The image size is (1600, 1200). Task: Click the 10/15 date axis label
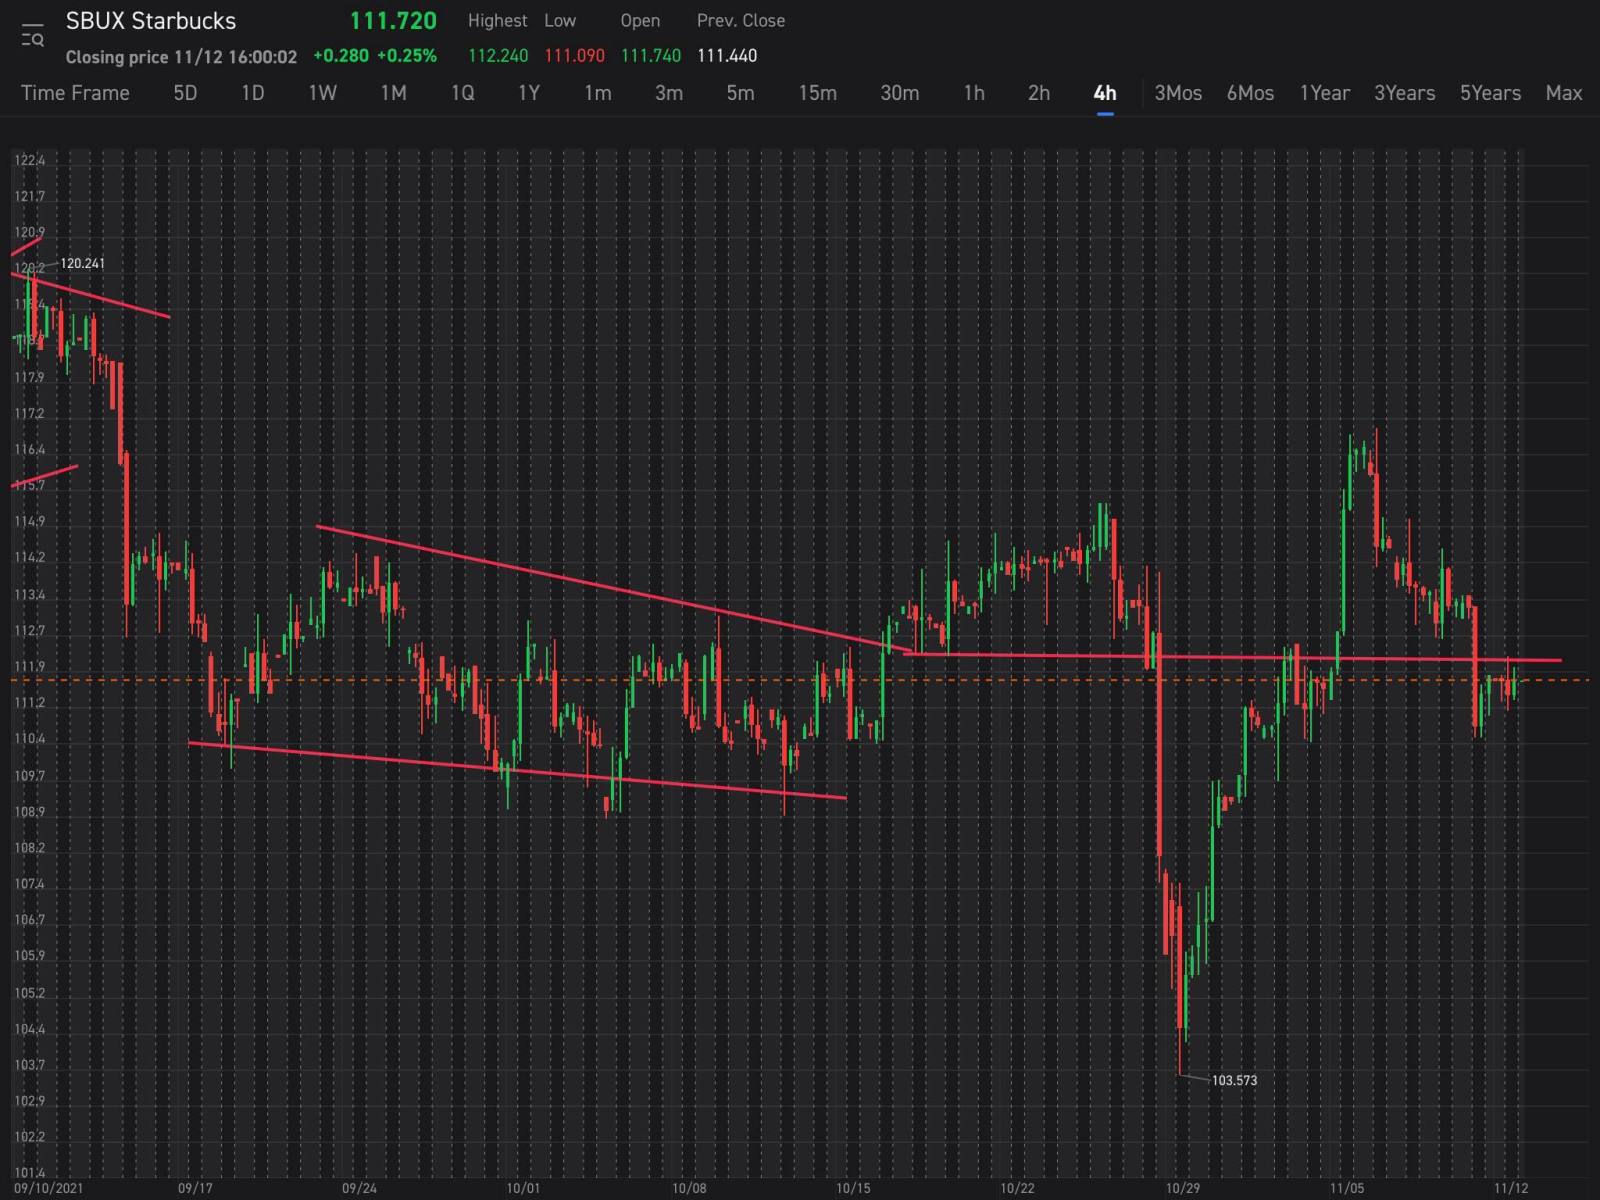[x=853, y=1188]
